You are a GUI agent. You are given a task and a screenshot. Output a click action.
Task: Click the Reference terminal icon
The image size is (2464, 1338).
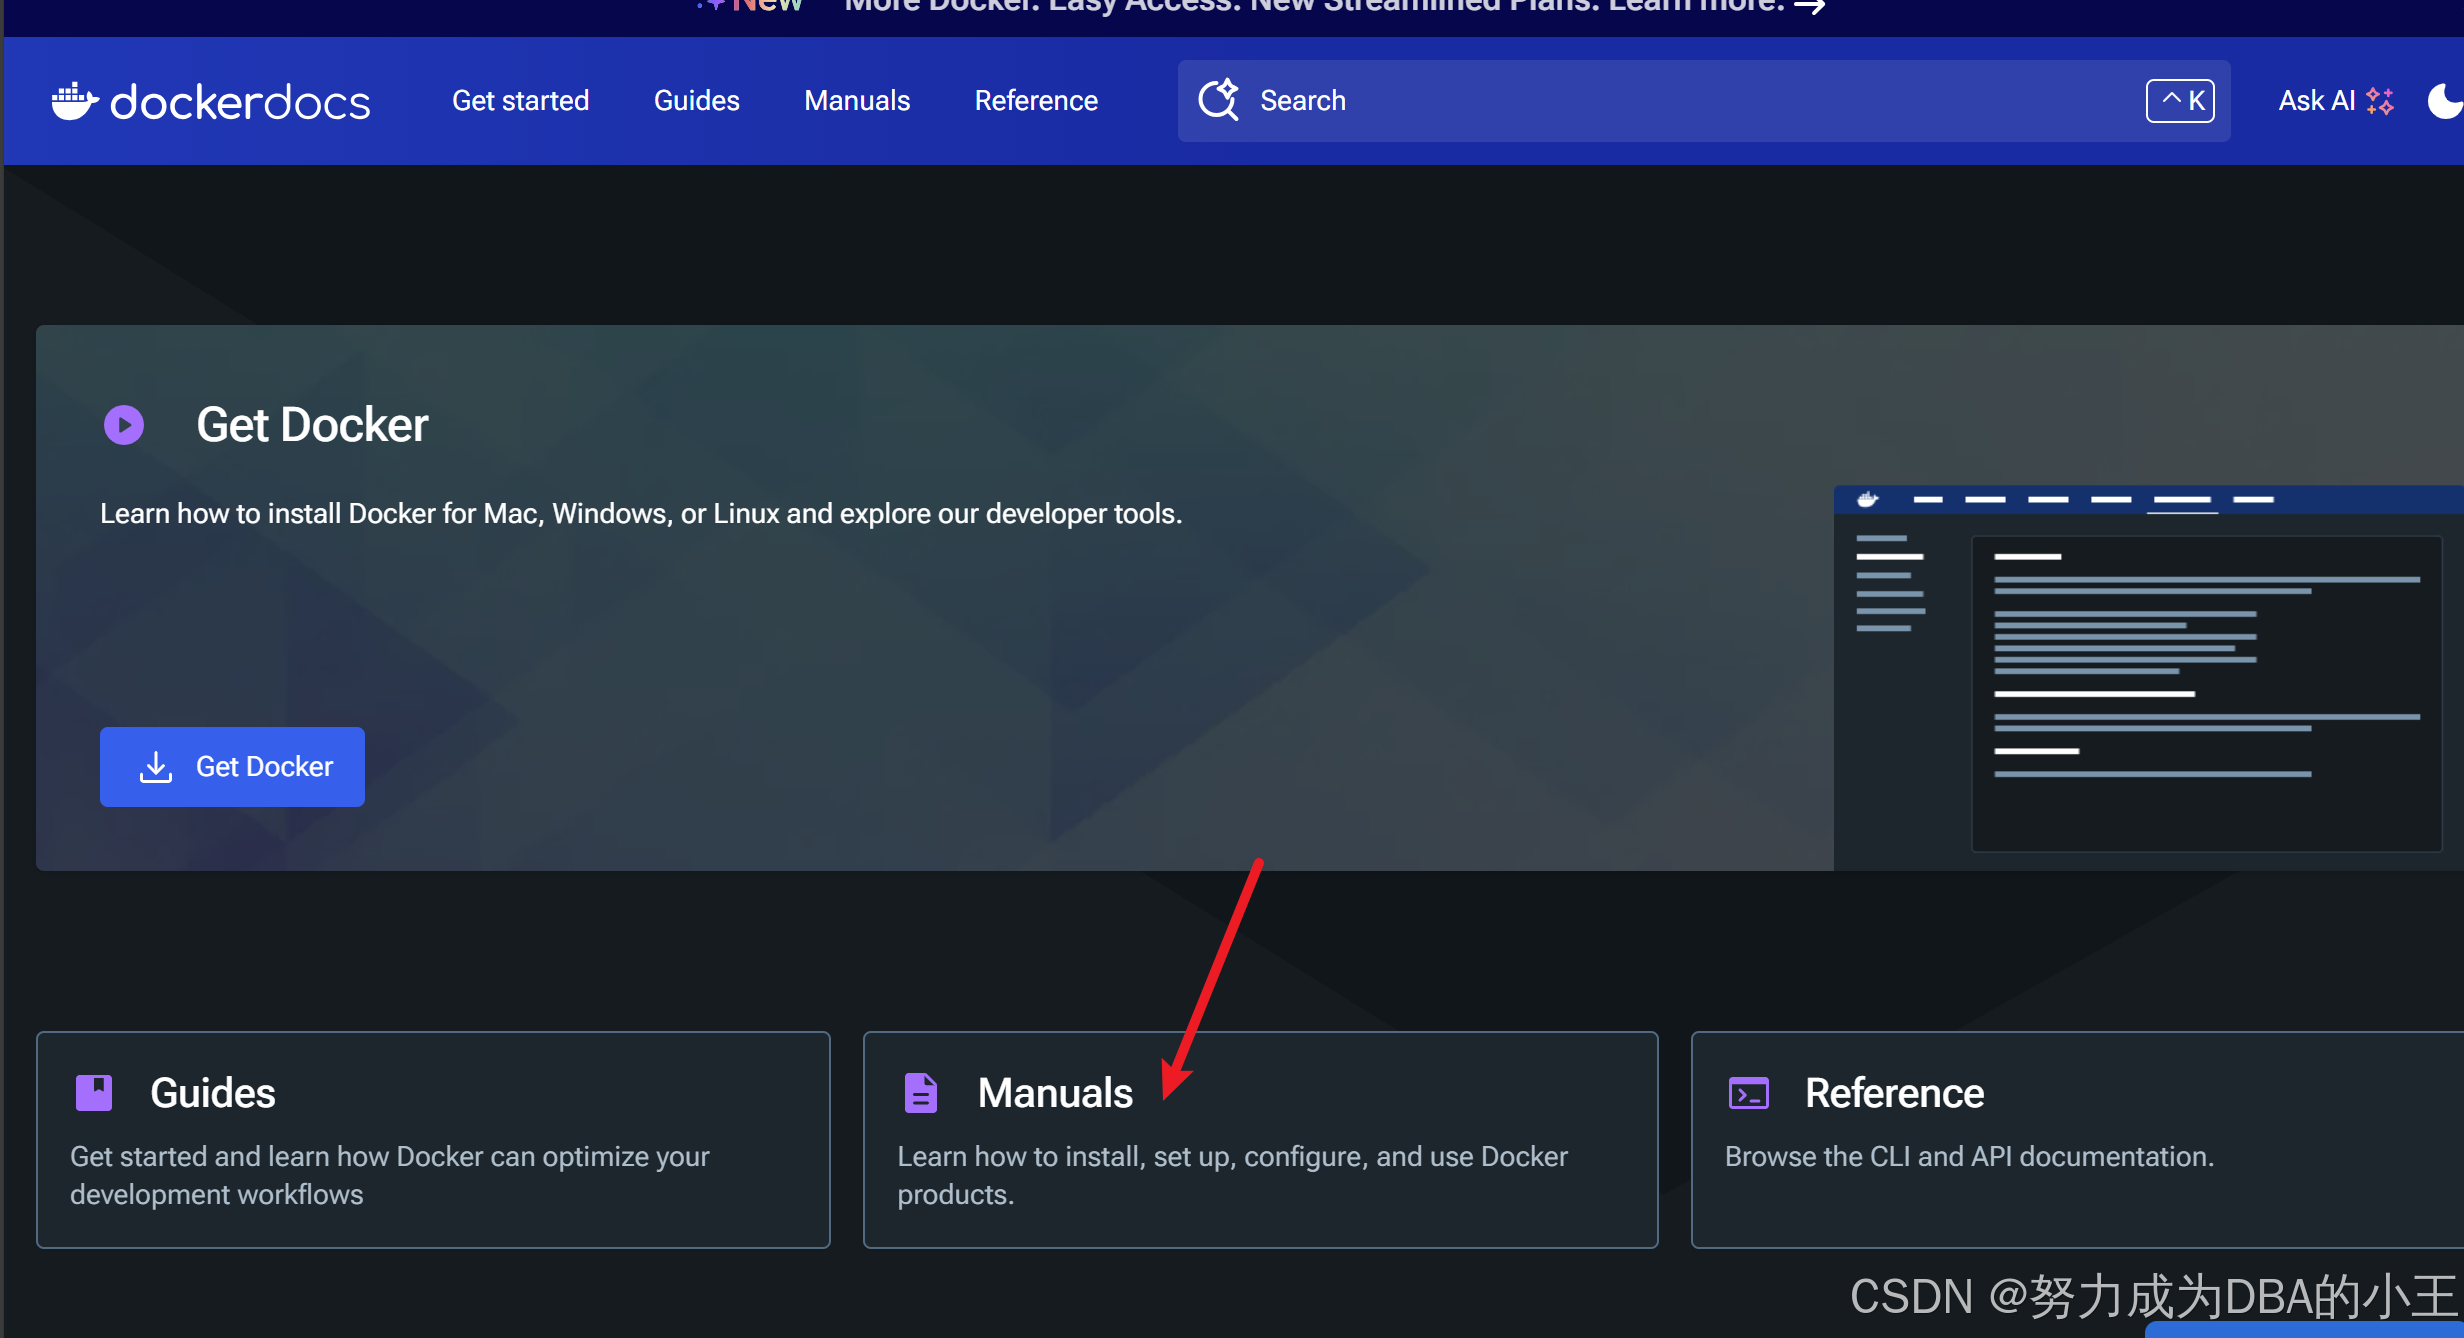(1748, 1093)
